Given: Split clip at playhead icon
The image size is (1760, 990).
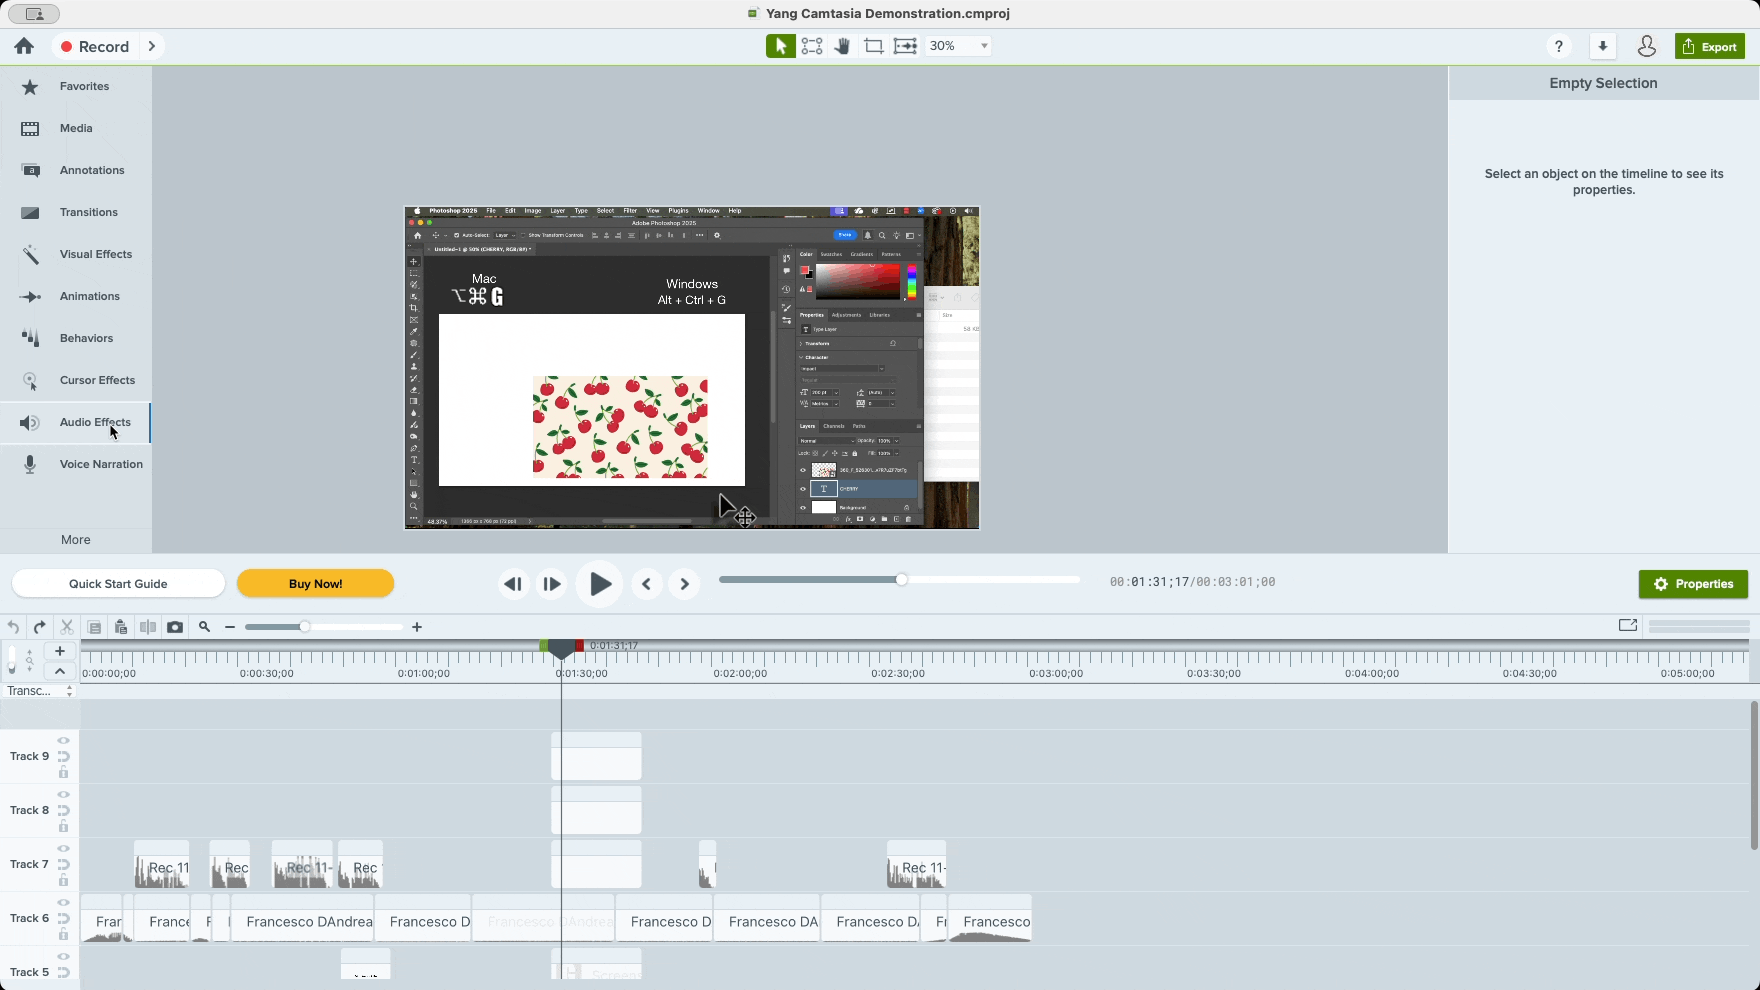Looking at the screenshot, I should (x=148, y=627).
